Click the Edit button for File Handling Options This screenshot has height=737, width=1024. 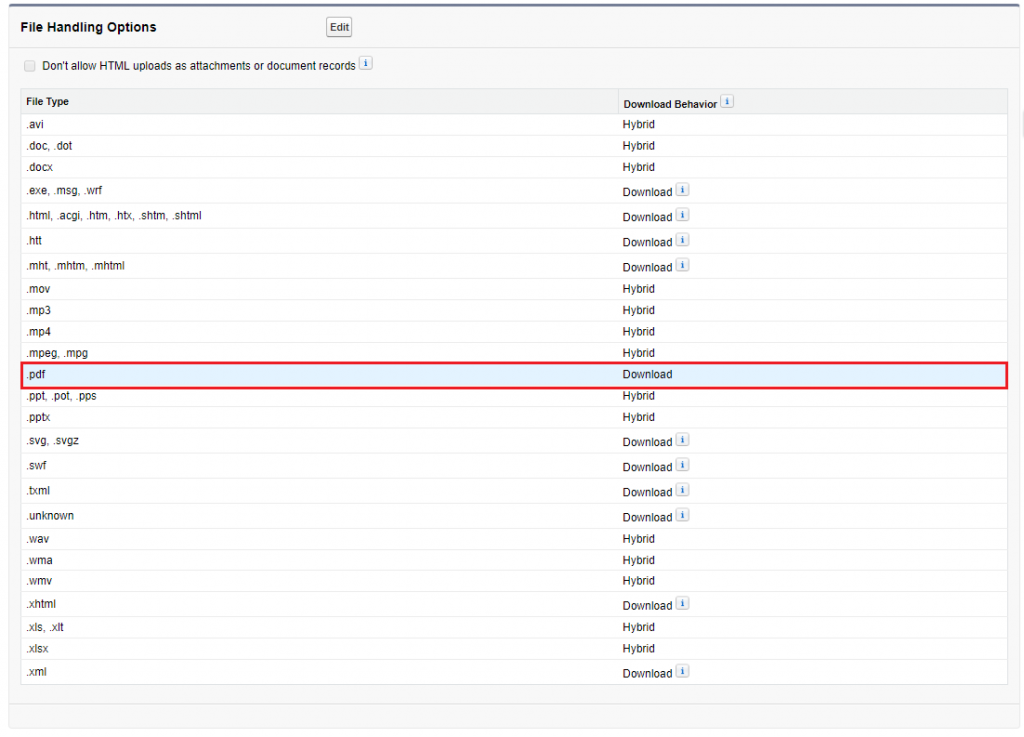339,27
